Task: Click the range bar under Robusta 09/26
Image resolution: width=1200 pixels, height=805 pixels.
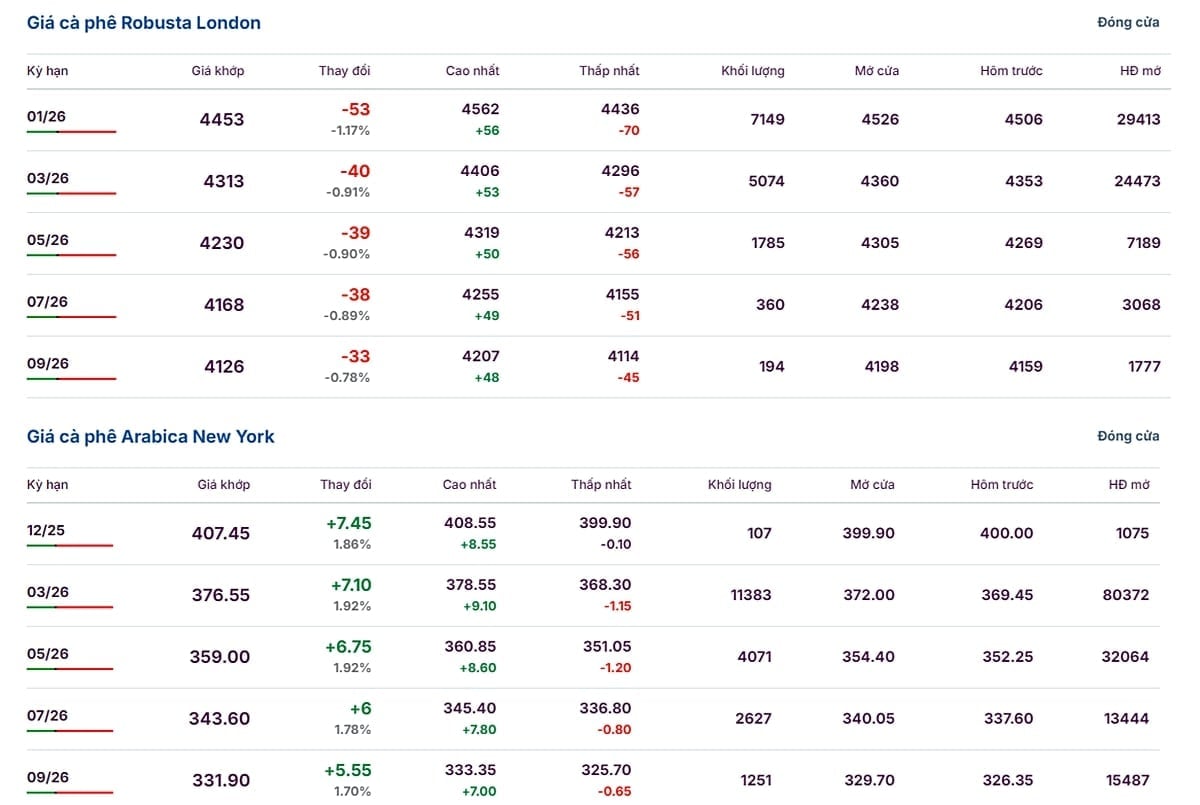Action: [71, 379]
